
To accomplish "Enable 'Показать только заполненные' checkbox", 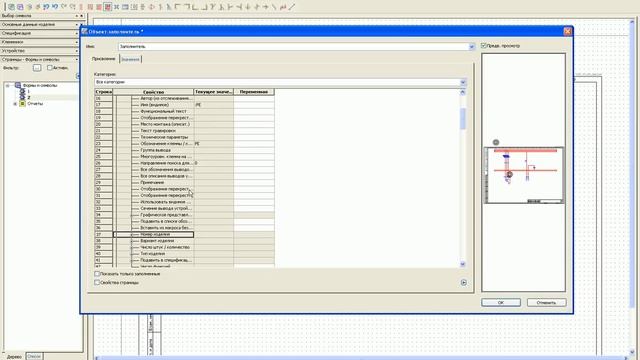I will pyautogui.click(x=97, y=274).
